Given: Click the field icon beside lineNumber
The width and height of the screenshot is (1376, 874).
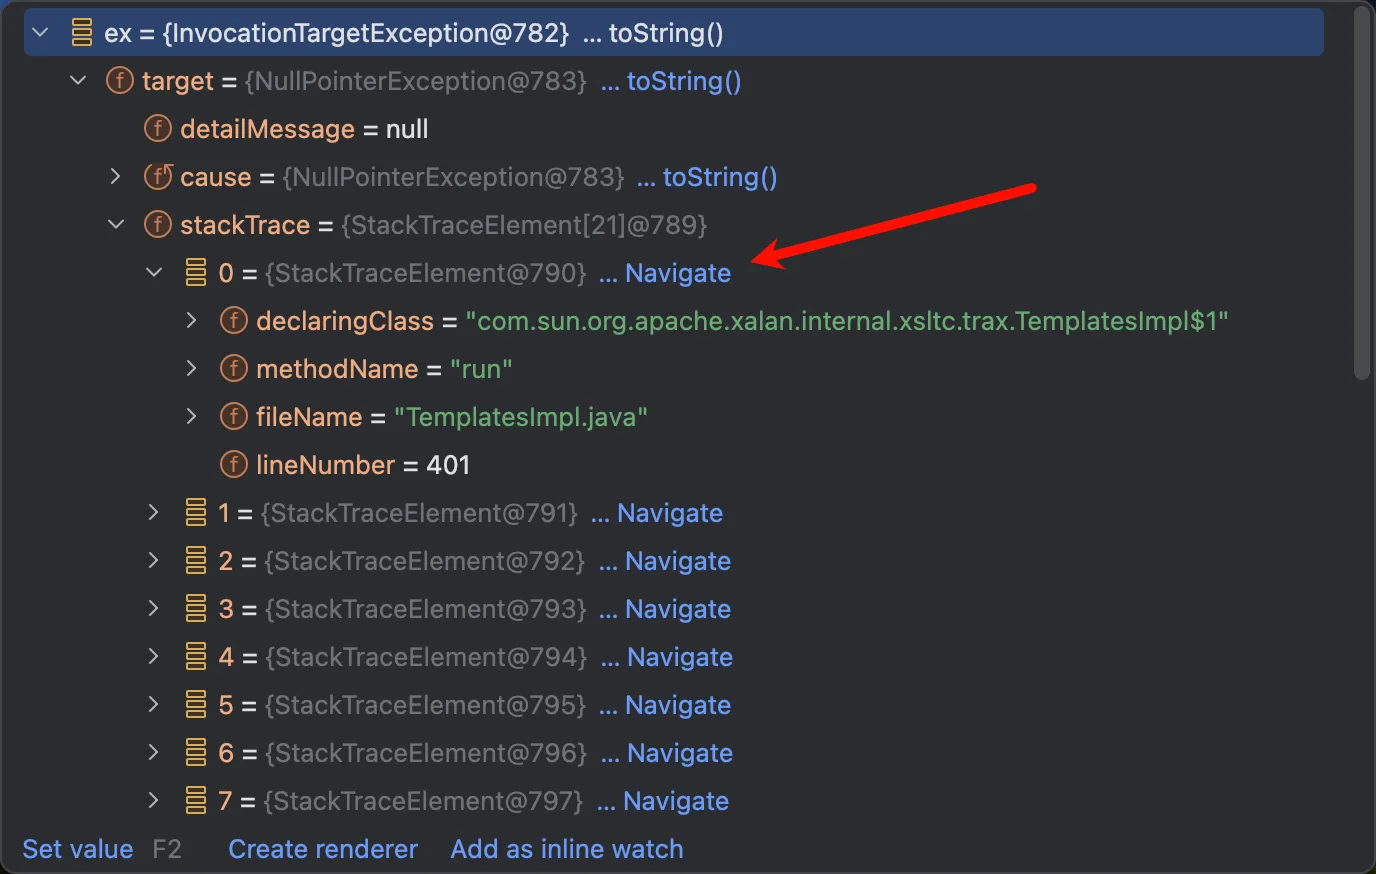Looking at the screenshot, I should pyautogui.click(x=233, y=465).
